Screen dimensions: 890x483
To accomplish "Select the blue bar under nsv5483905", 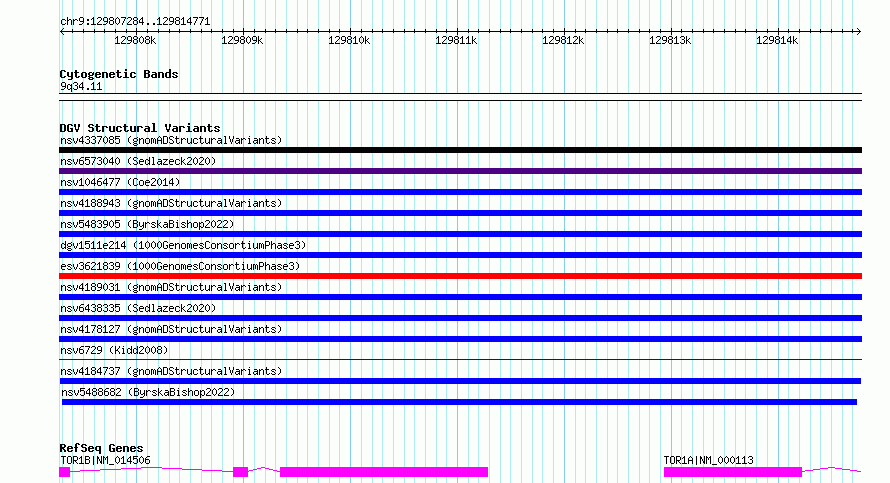I will pyautogui.click(x=460, y=234).
